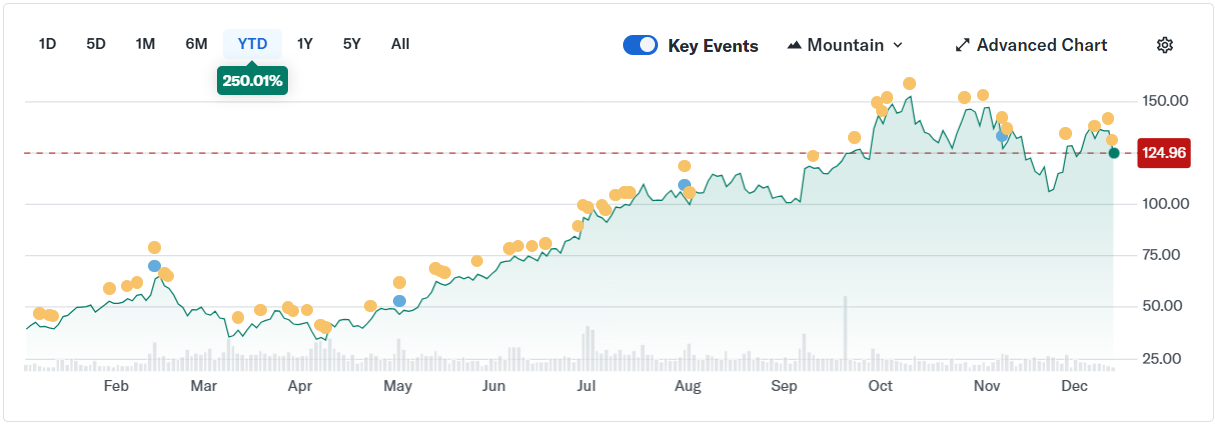Select the 1D time range tab
This screenshot has width=1215, height=430.
coord(47,44)
